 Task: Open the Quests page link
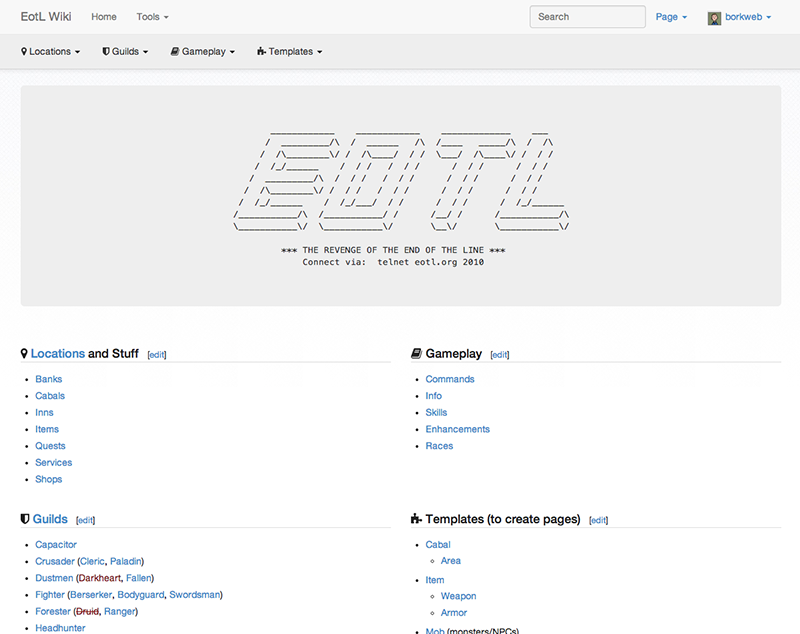50,446
